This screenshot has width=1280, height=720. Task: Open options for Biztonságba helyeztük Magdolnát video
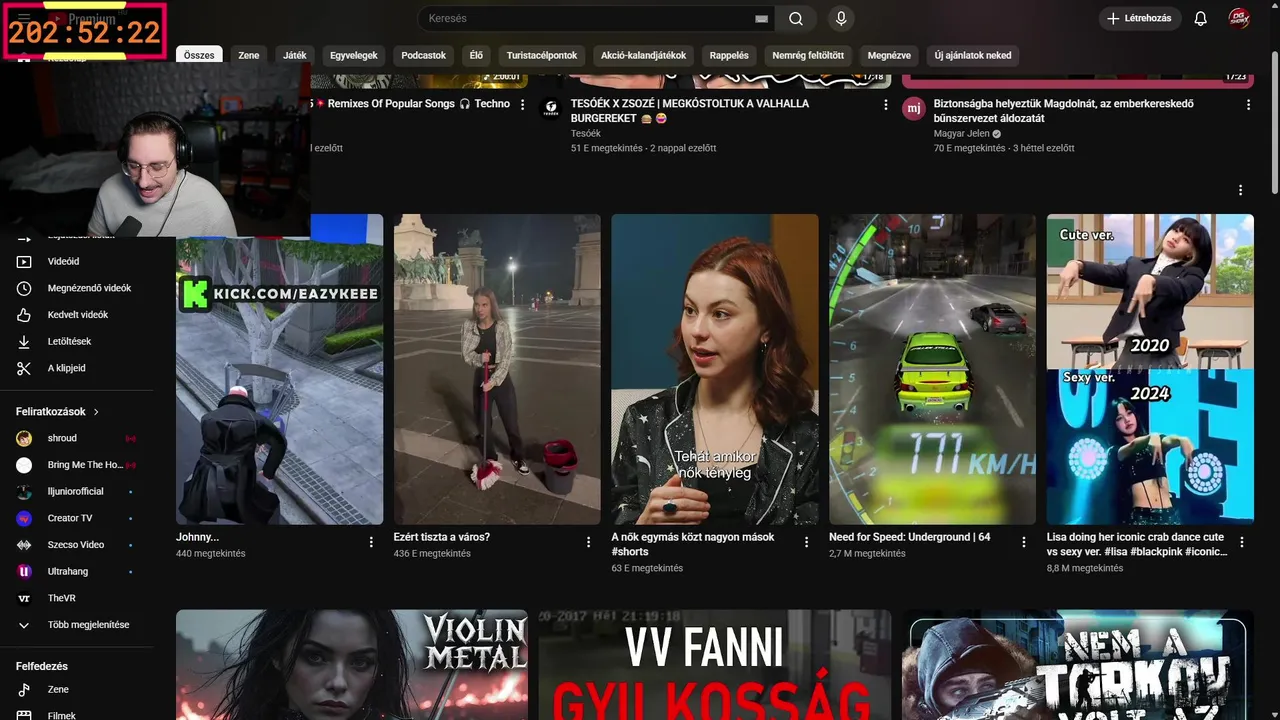point(1248,104)
